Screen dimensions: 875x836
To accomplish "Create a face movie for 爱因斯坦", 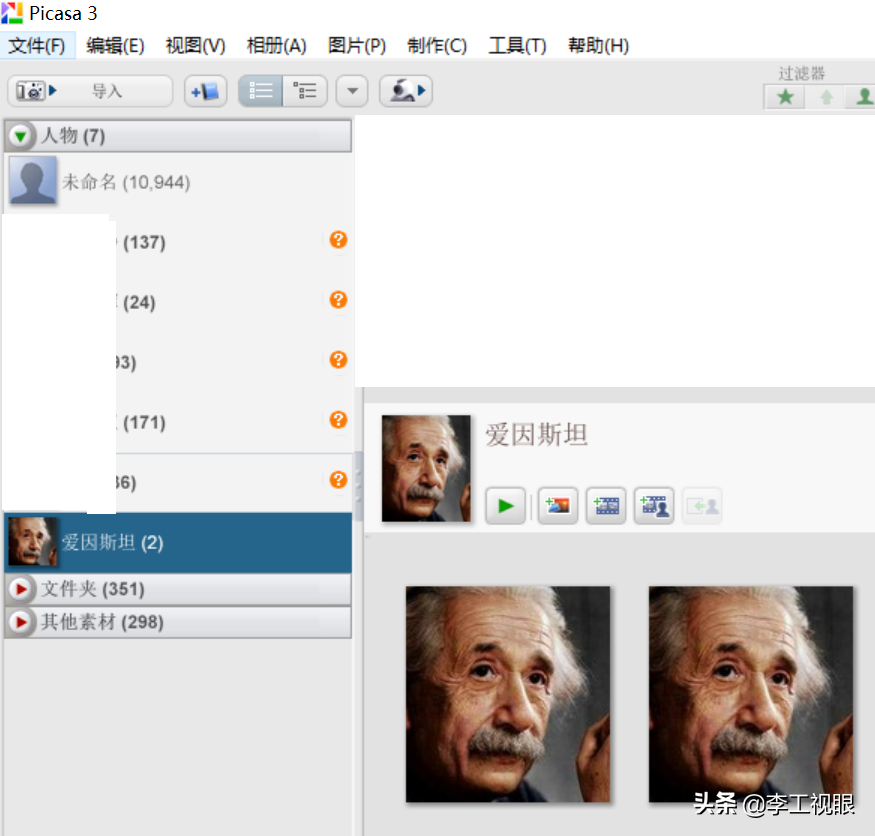I will click(654, 506).
